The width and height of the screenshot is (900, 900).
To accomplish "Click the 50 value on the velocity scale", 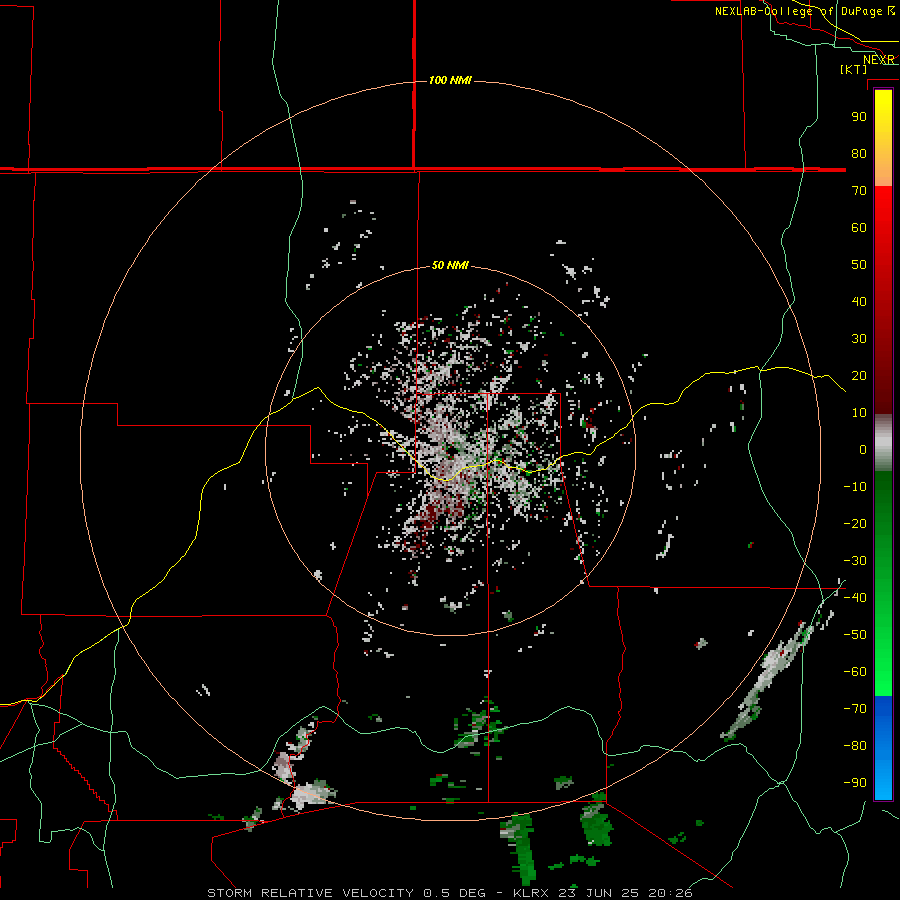I will [859, 265].
